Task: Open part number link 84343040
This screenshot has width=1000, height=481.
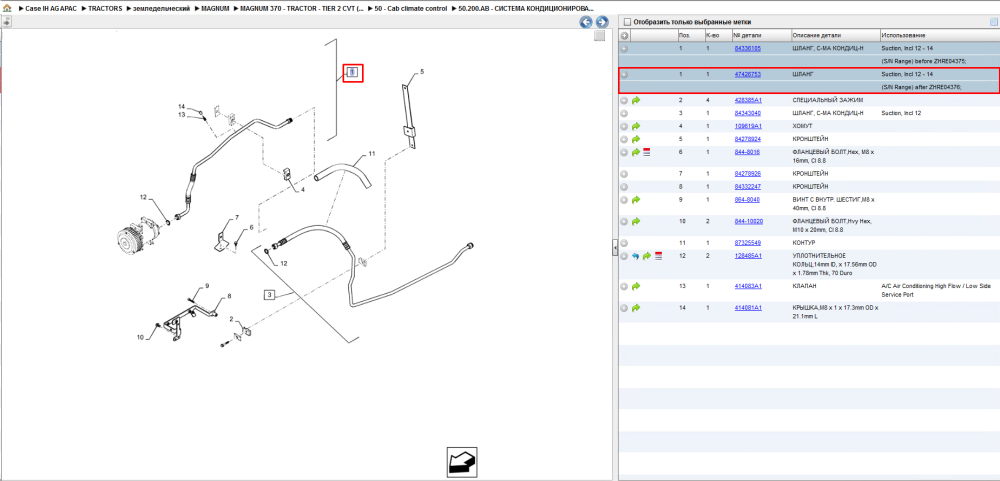Action: coord(747,113)
